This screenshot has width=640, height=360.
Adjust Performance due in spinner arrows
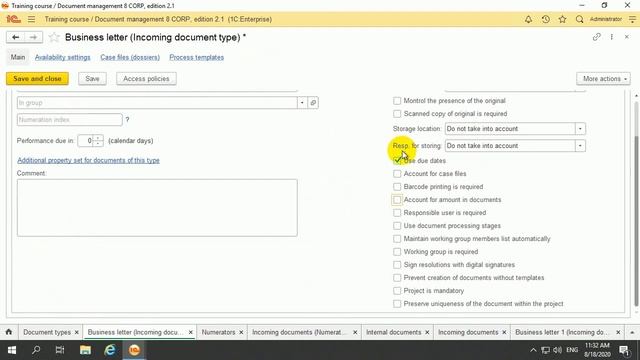(98, 140)
